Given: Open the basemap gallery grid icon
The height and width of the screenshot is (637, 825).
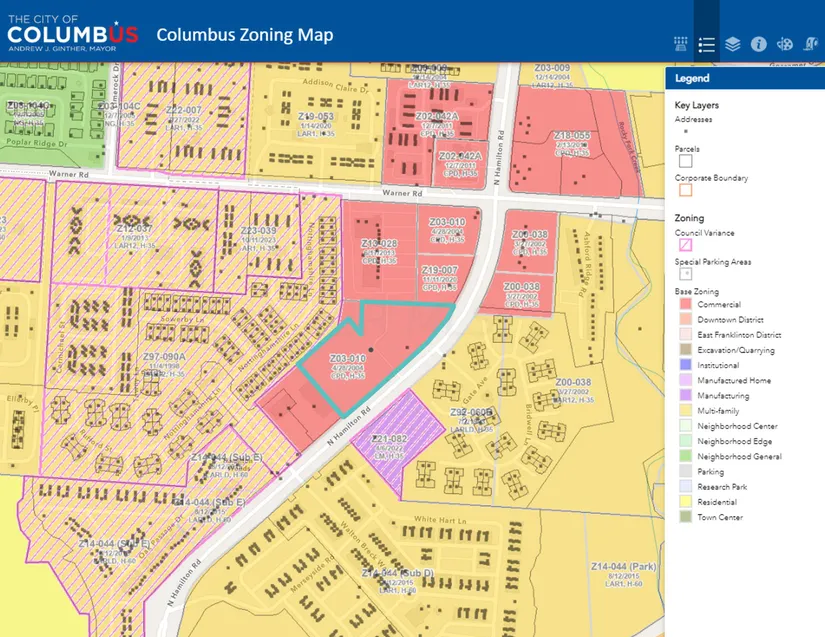Looking at the screenshot, I should (x=681, y=44).
